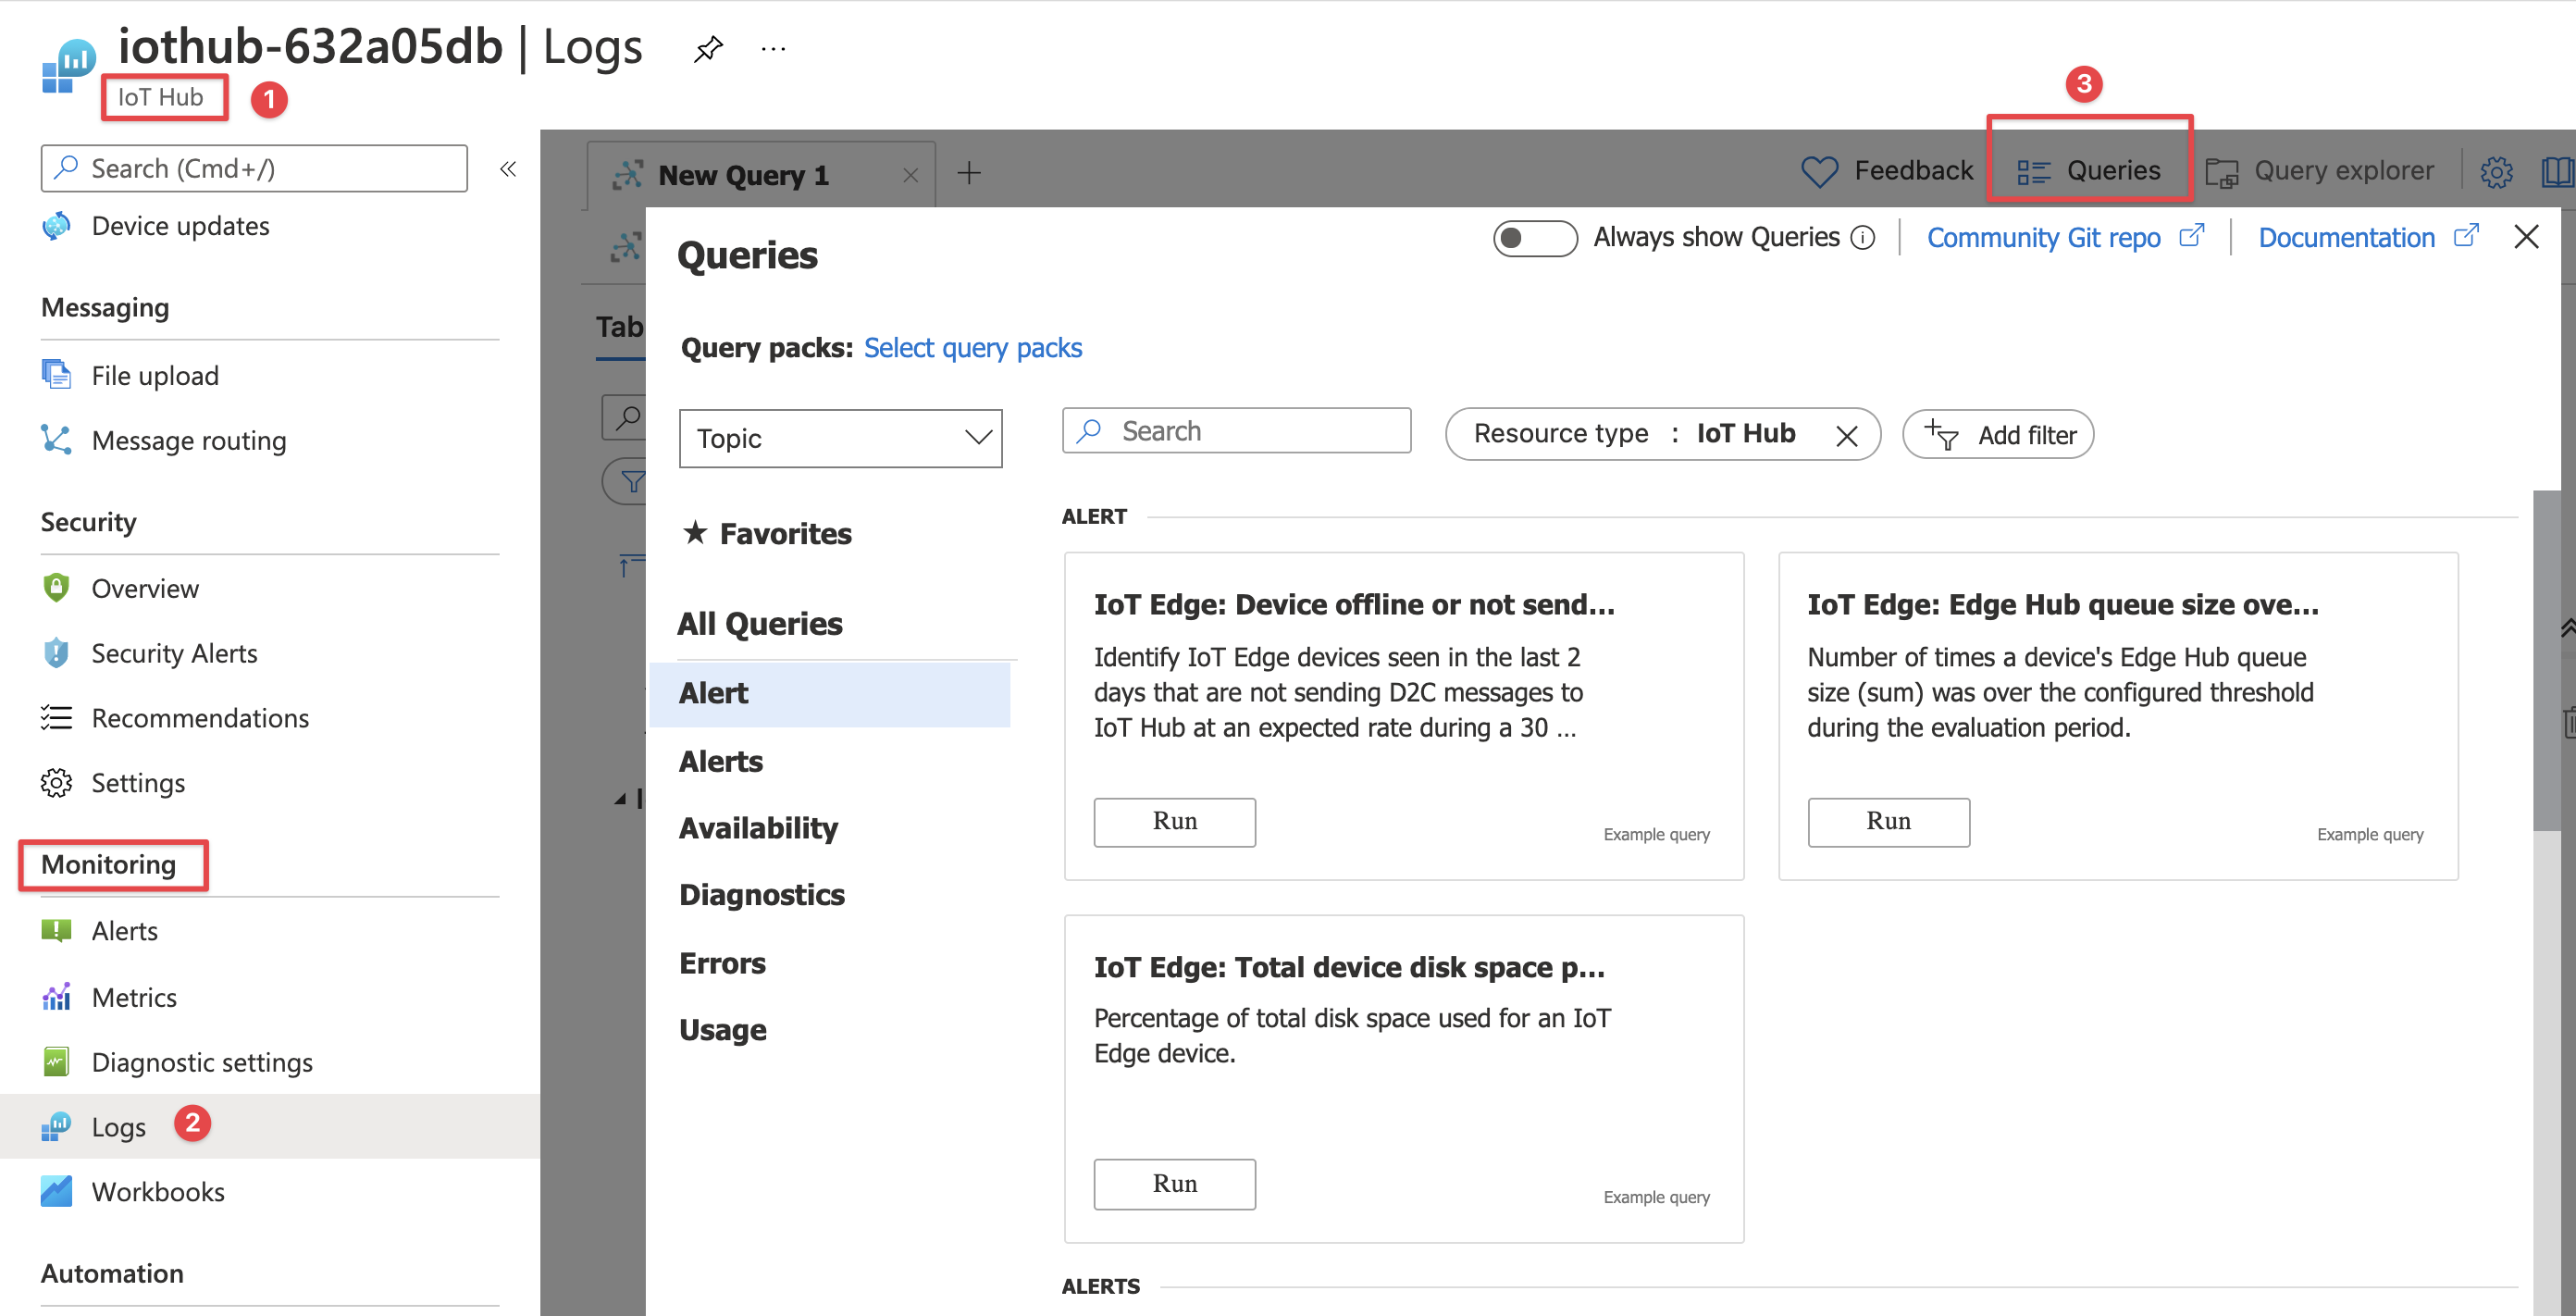Open Metrics under Monitoring
2576x1316 pixels.
click(x=133, y=997)
